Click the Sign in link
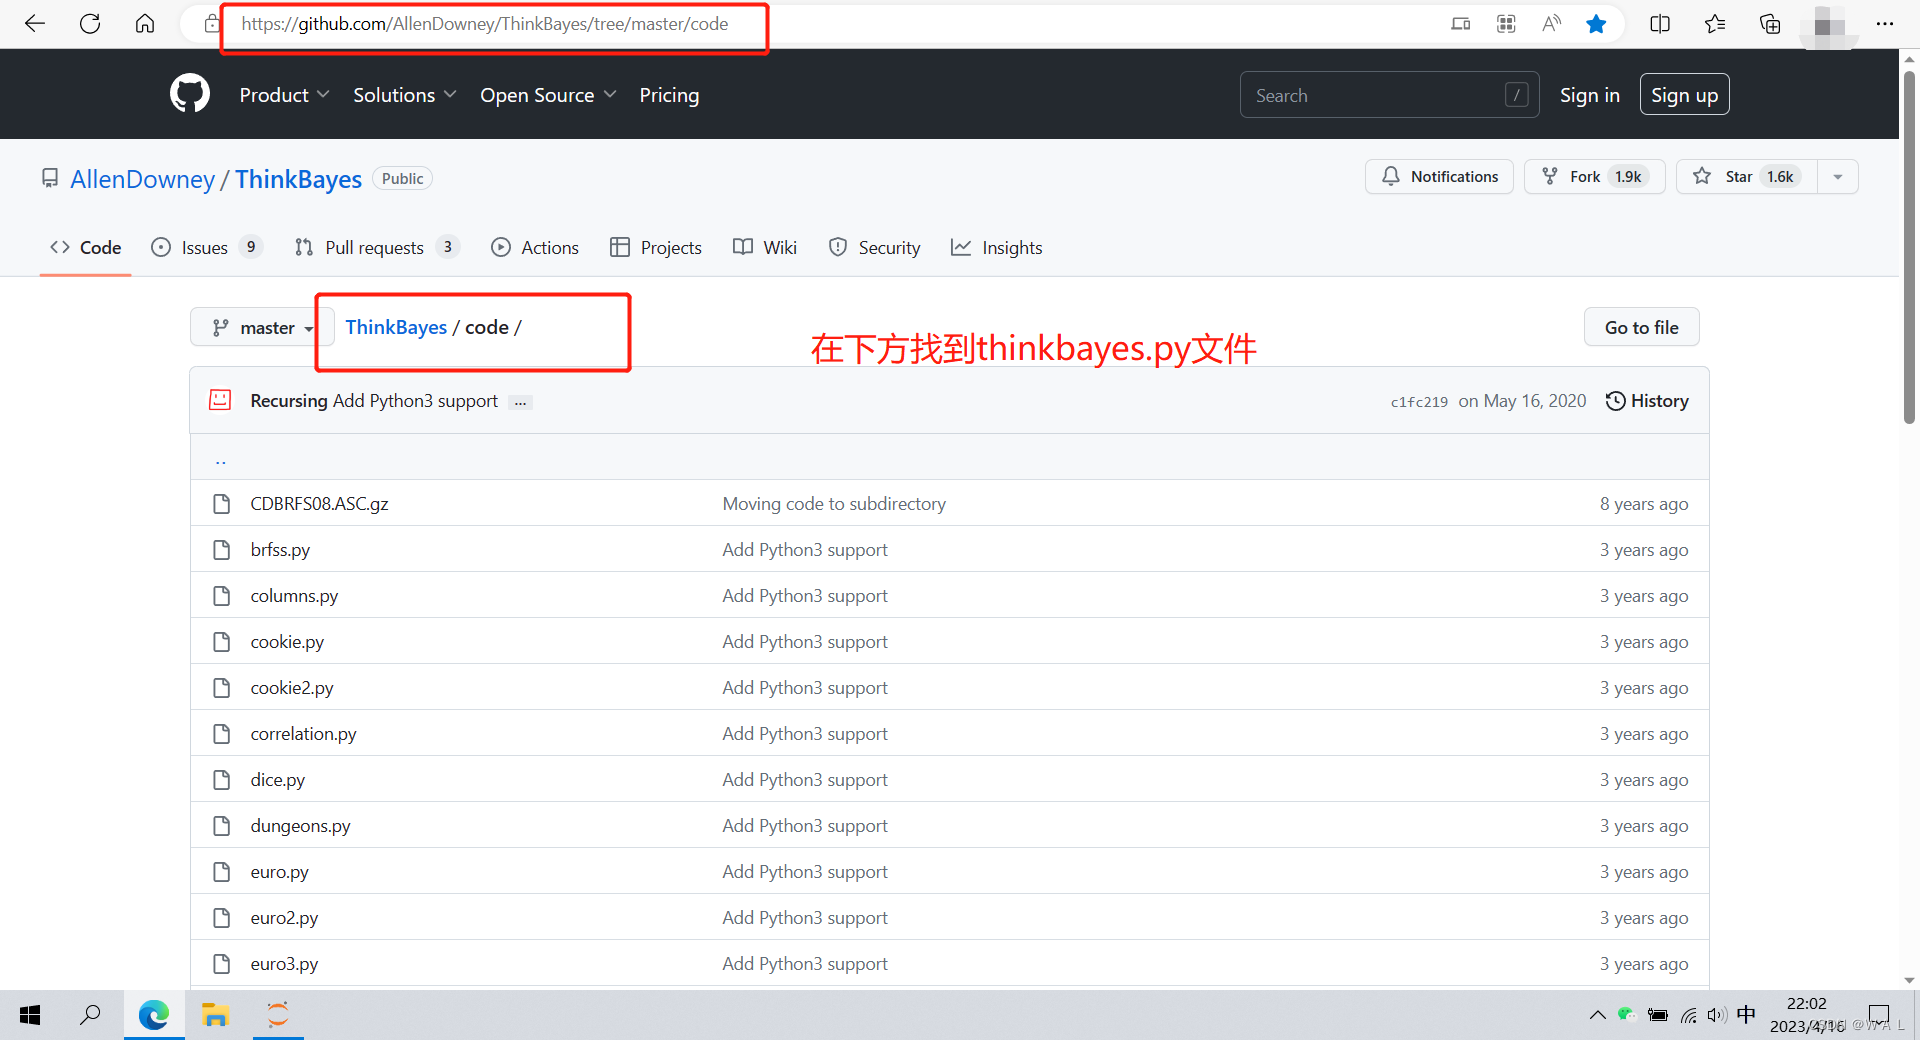The height and width of the screenshot is (1040, 1920). click(x=1589, y=95)
